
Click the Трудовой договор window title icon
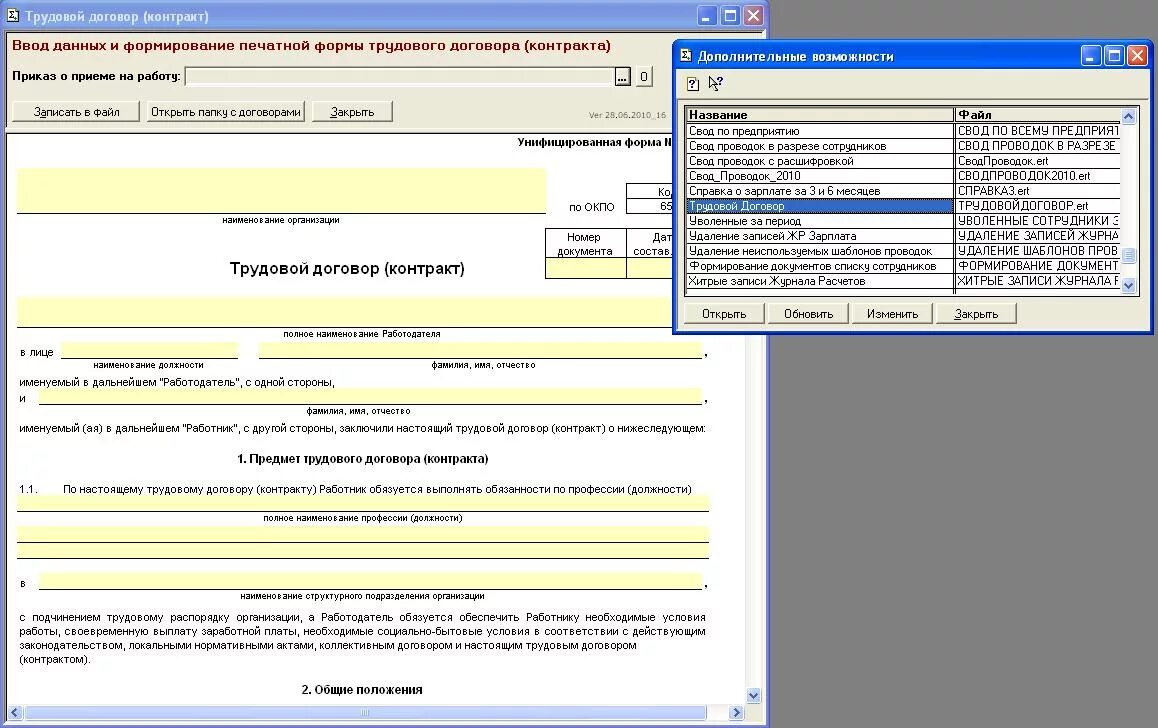[13, 16]
